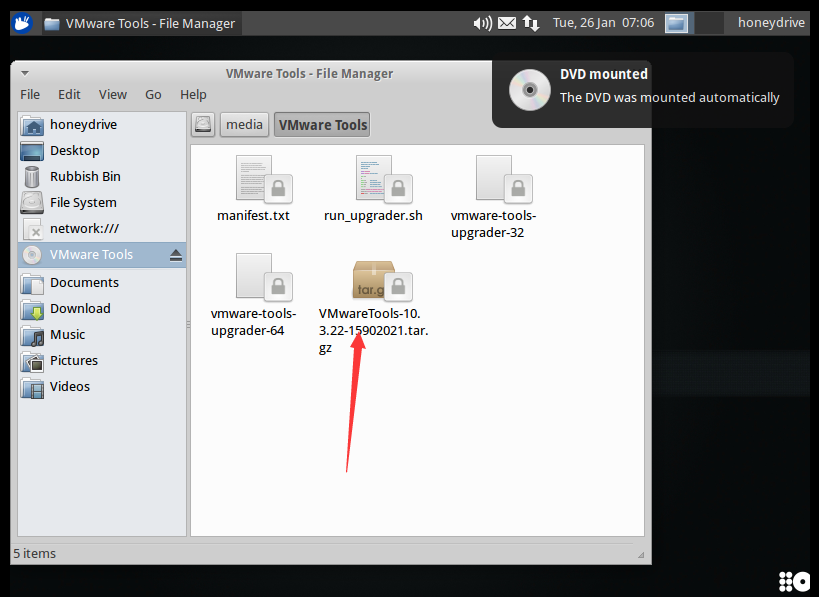Go to the media path button
Viewport: 819px width, 597px height.
[244, 125]
